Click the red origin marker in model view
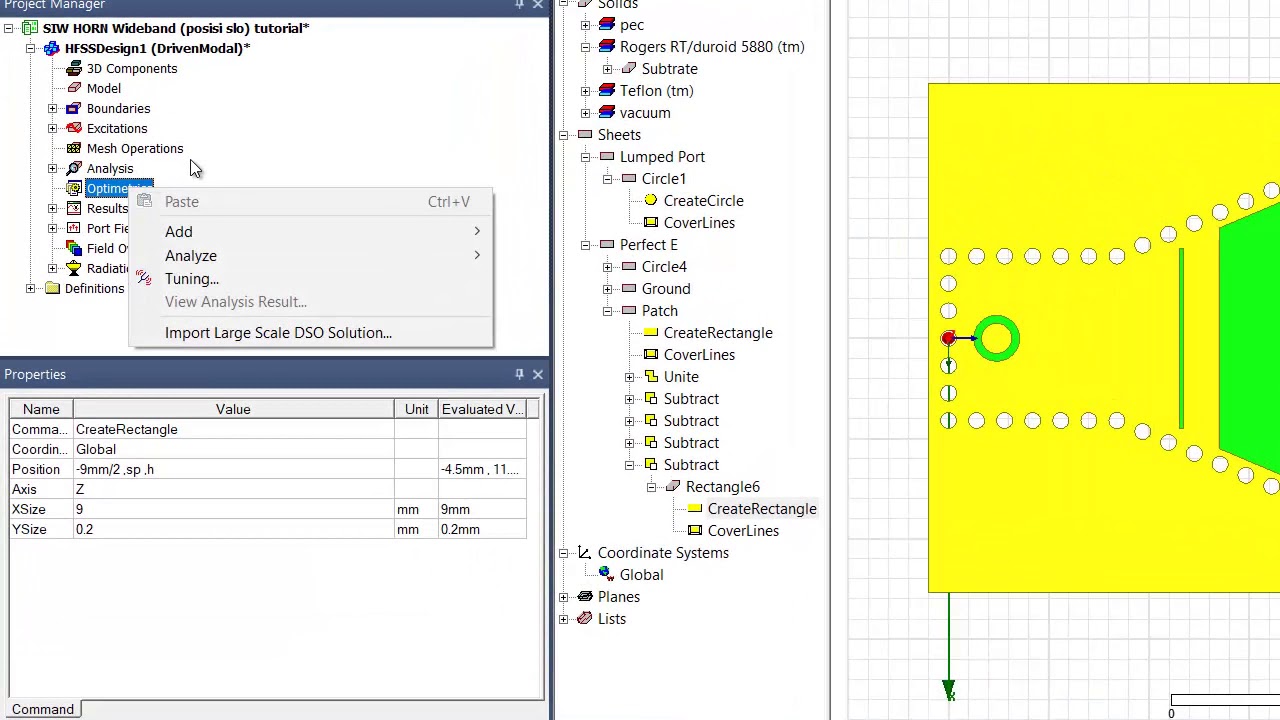Screen dimensions: 1280x720 click(948, 338)
